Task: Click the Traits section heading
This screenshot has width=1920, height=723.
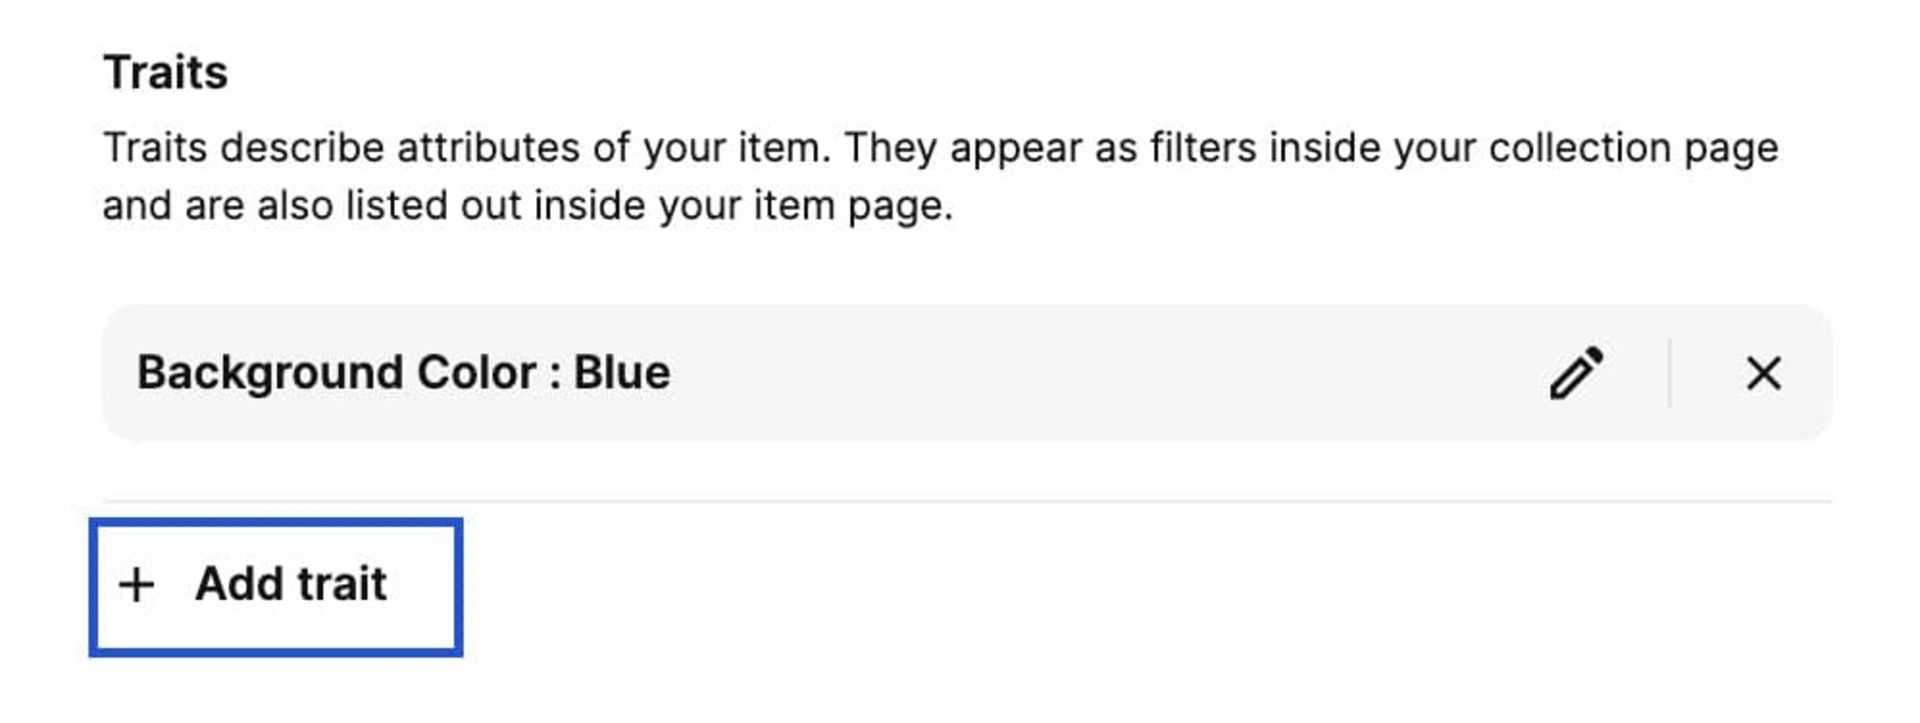Action: [x=166, y=72]
